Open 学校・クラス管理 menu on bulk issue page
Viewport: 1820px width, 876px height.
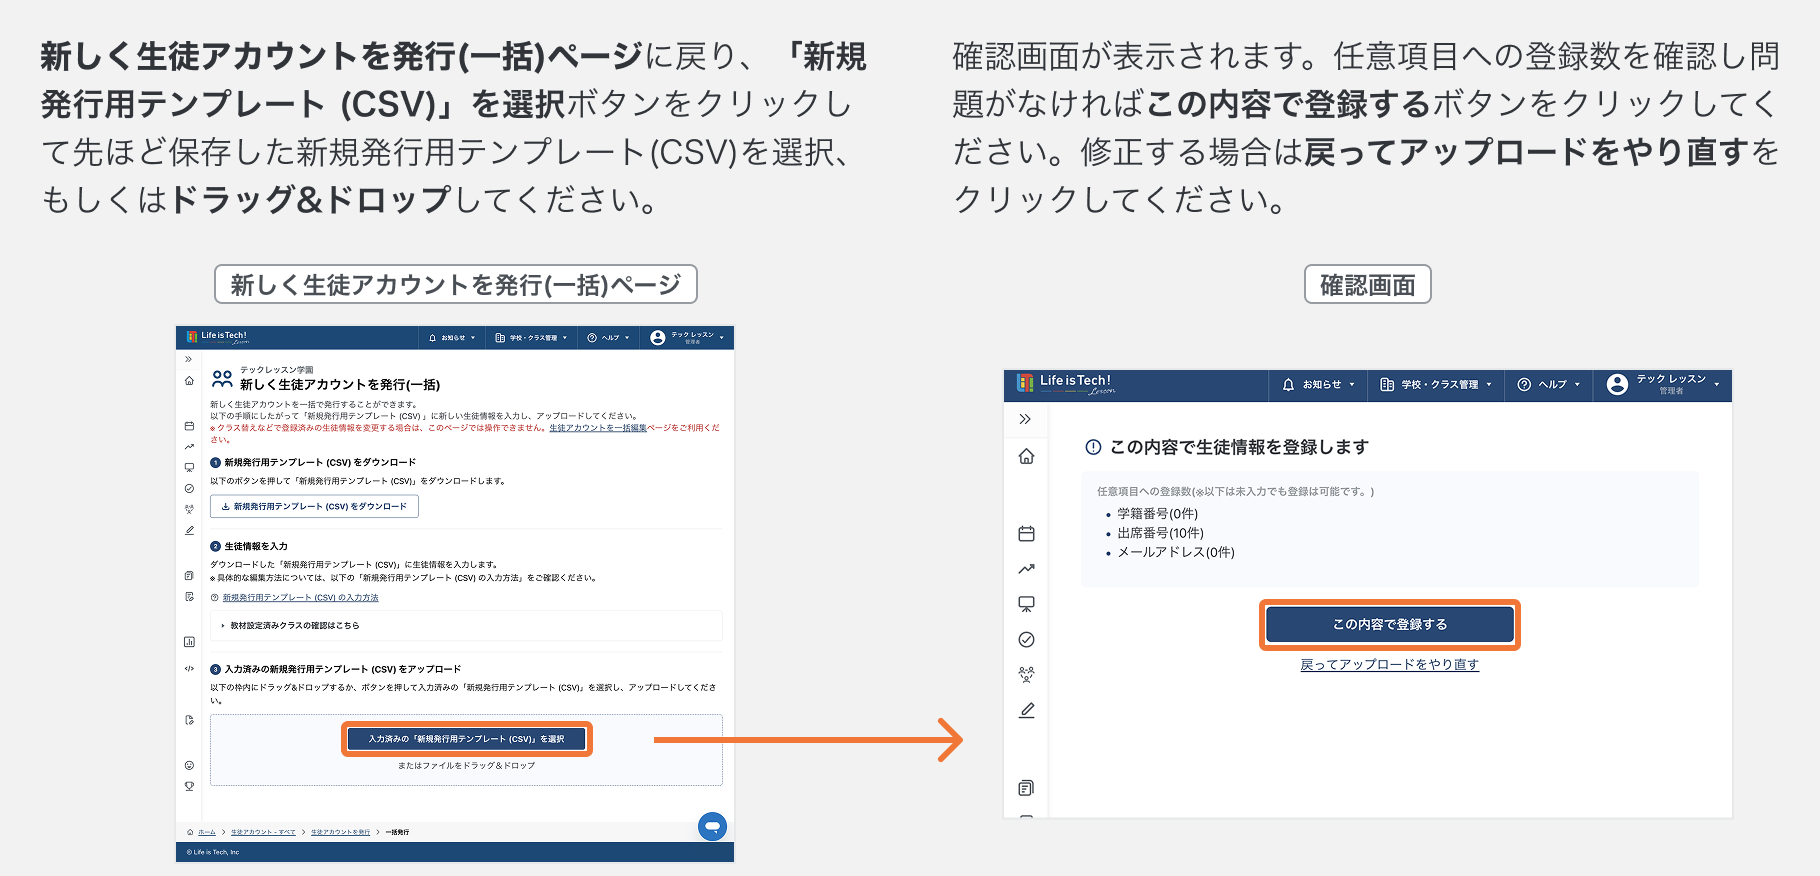coord(532,338)
